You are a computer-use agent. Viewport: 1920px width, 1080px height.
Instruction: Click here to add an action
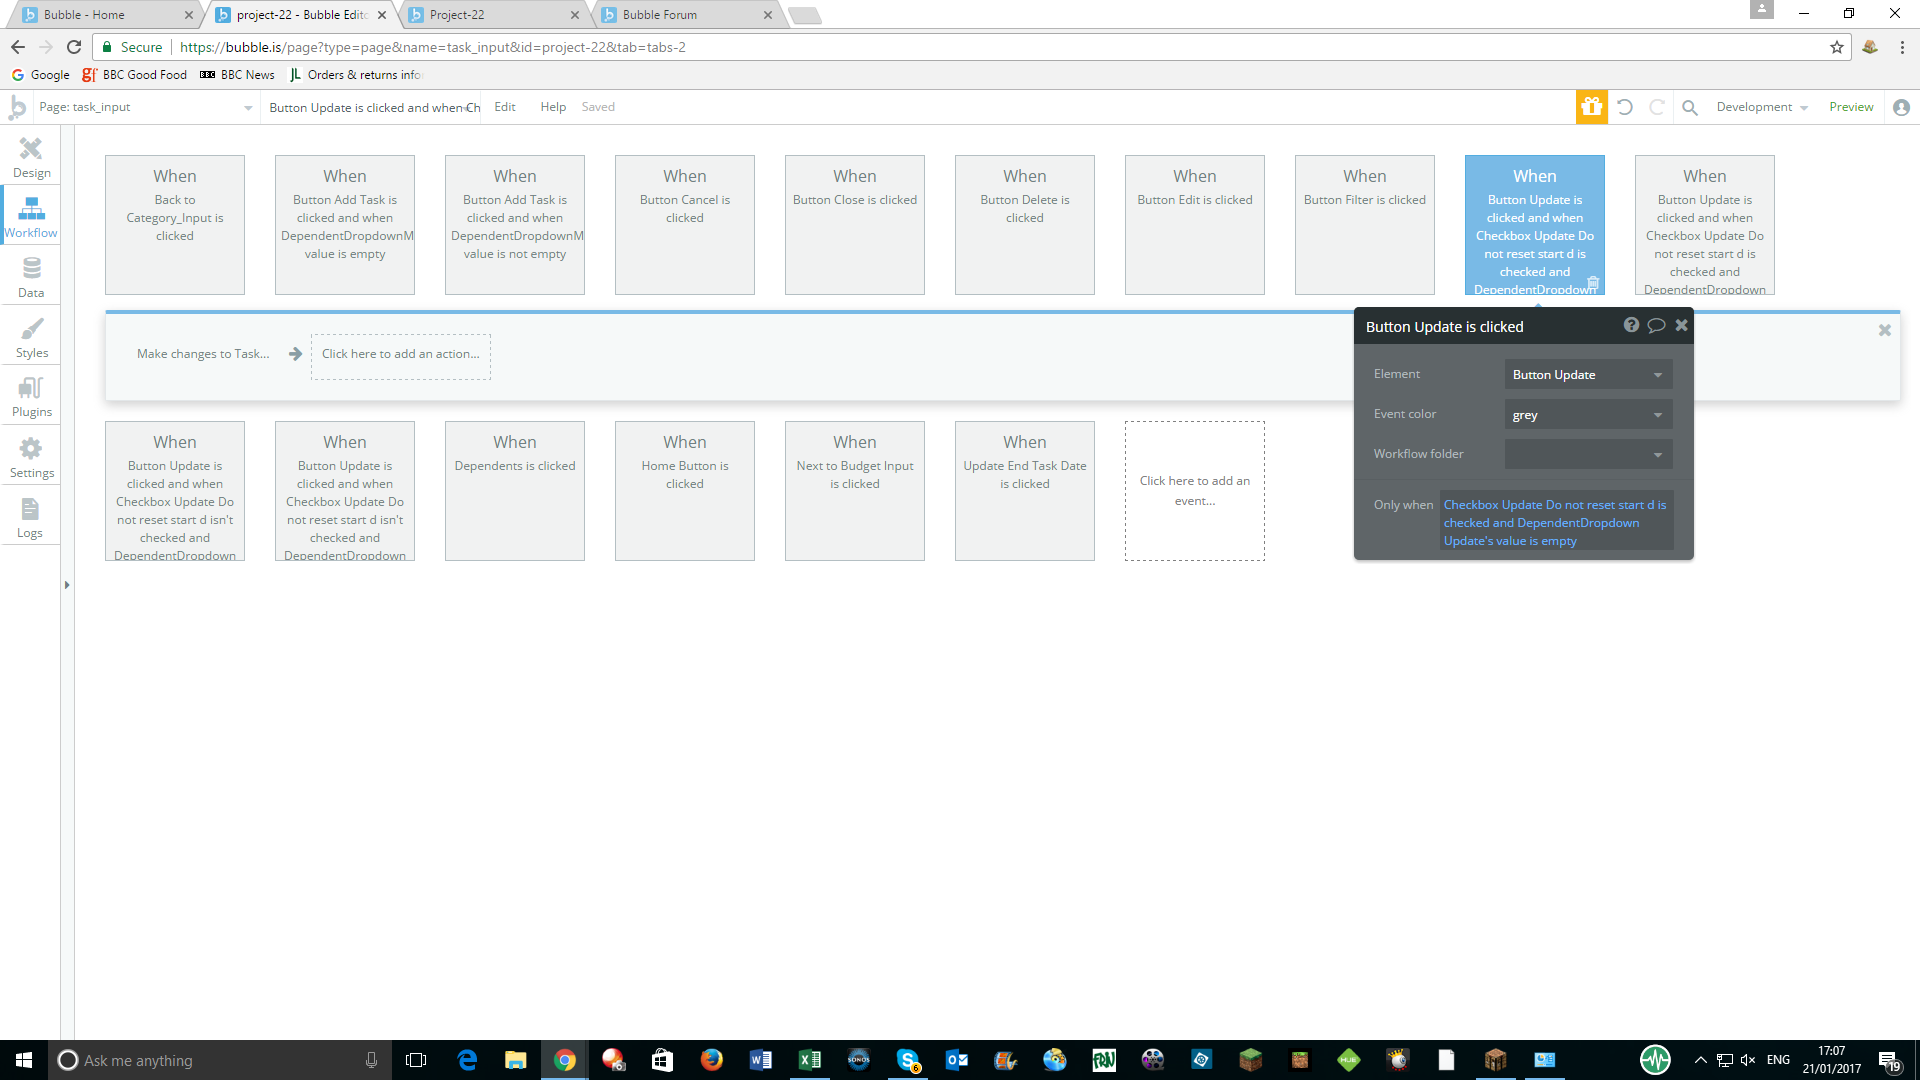coord(400,354)
